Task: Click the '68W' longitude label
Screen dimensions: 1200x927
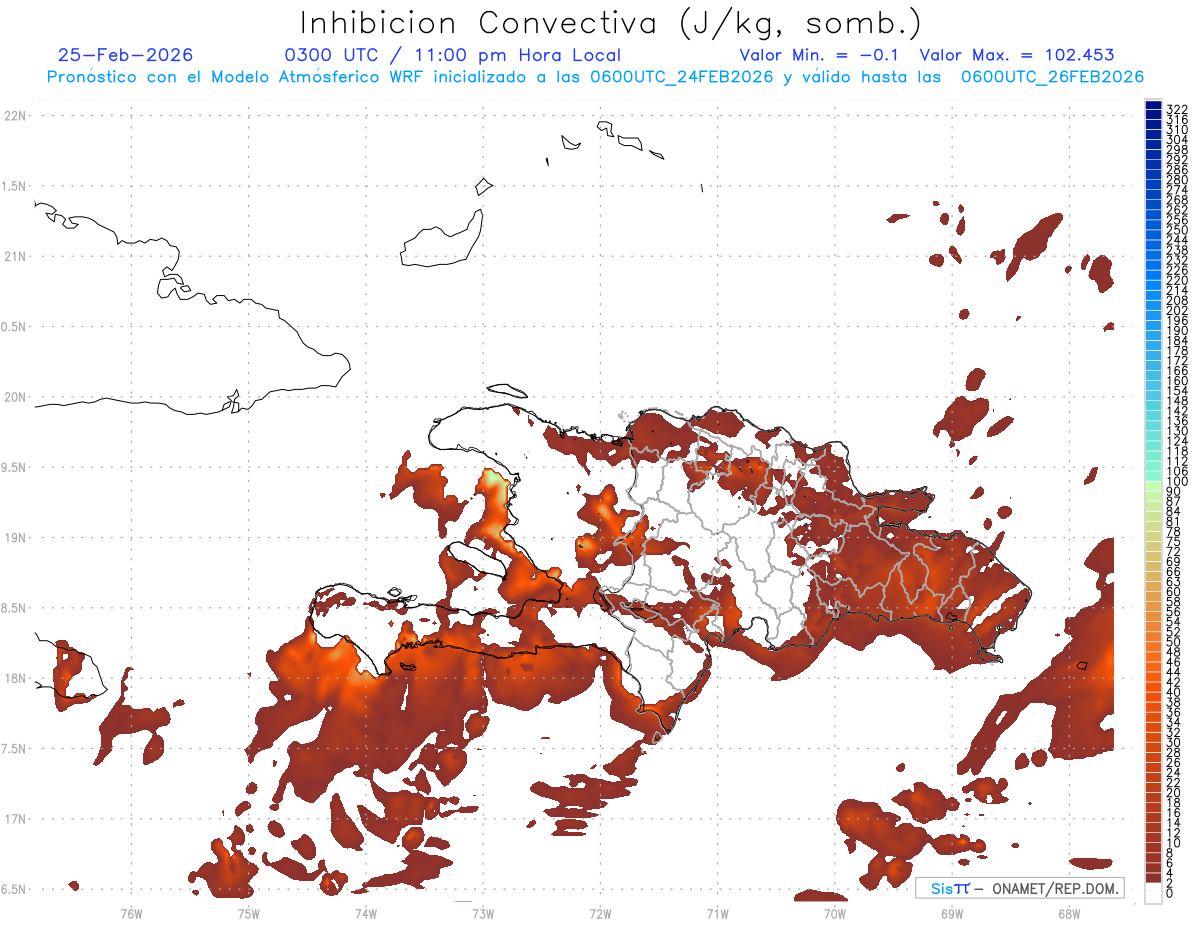Action: click(1068, 913)
